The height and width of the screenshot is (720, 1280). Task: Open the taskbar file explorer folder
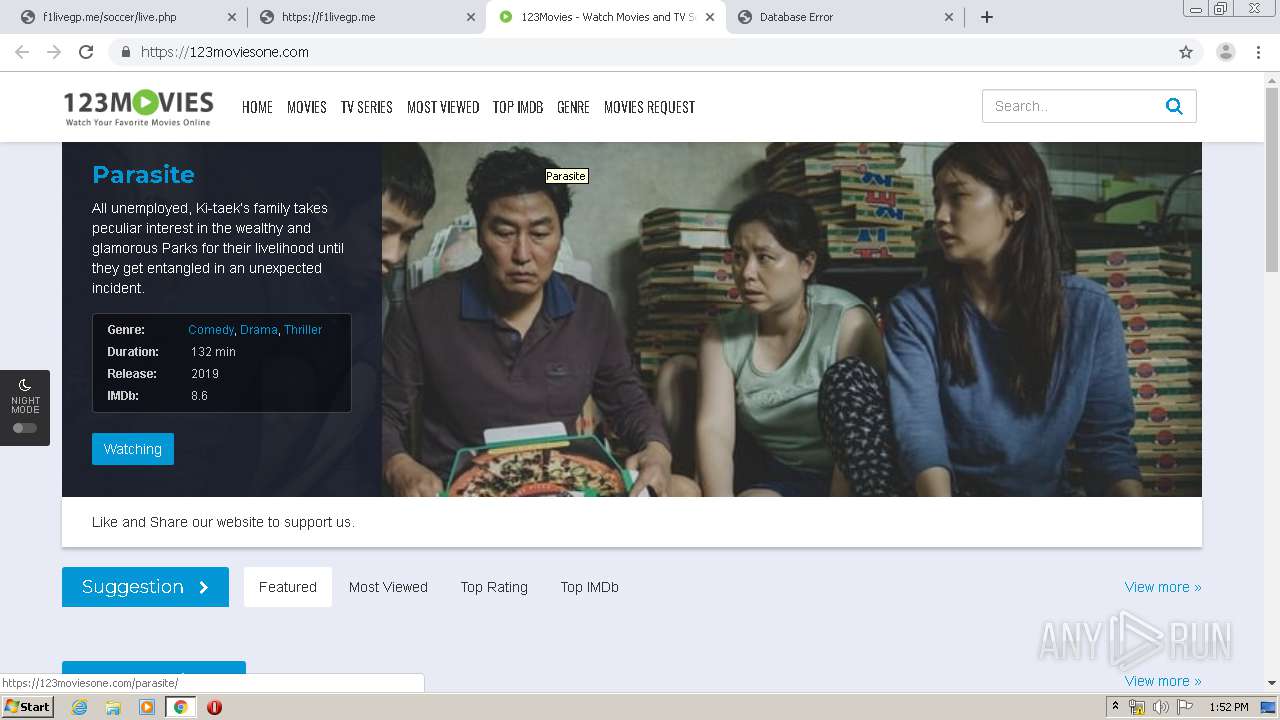click(113, 707)
